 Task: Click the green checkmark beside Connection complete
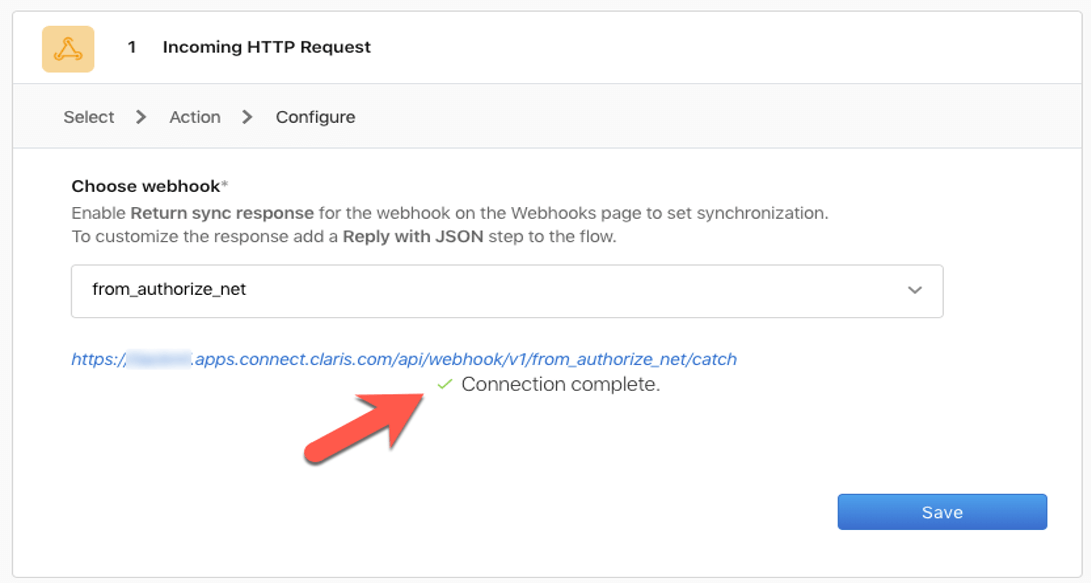(x=445, y=384)
